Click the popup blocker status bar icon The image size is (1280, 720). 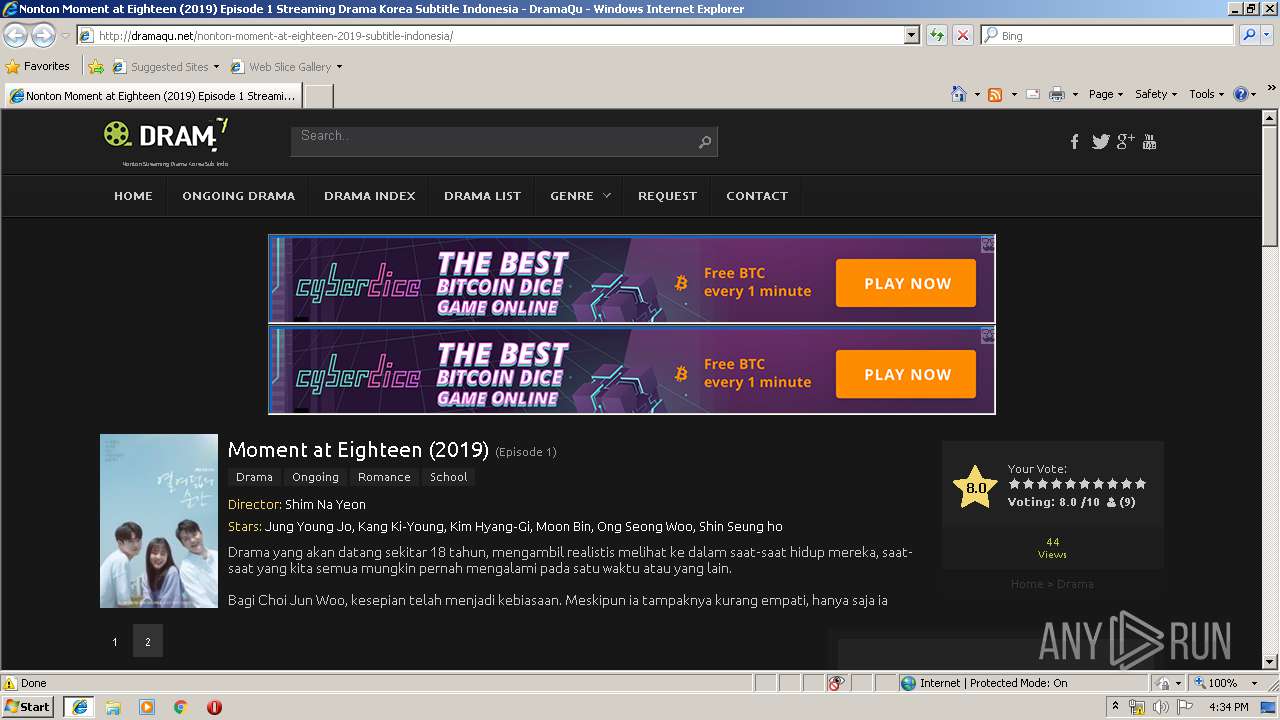click(x=836, y=683)
